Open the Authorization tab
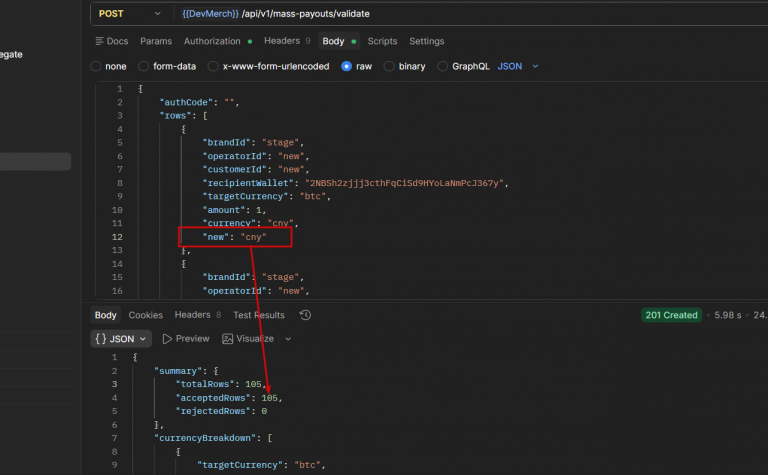This screenshot has height=475, width=768. click(x=217, y=41)
